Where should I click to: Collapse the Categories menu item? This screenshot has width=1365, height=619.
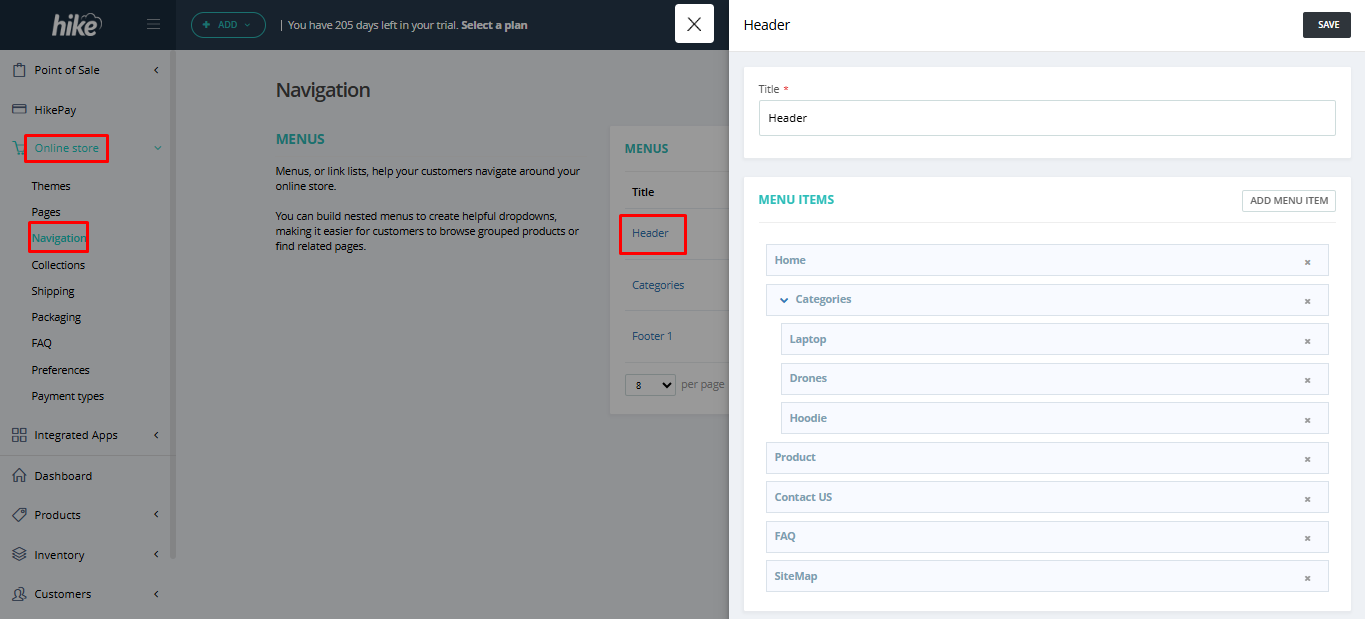(x=784, y=300)
